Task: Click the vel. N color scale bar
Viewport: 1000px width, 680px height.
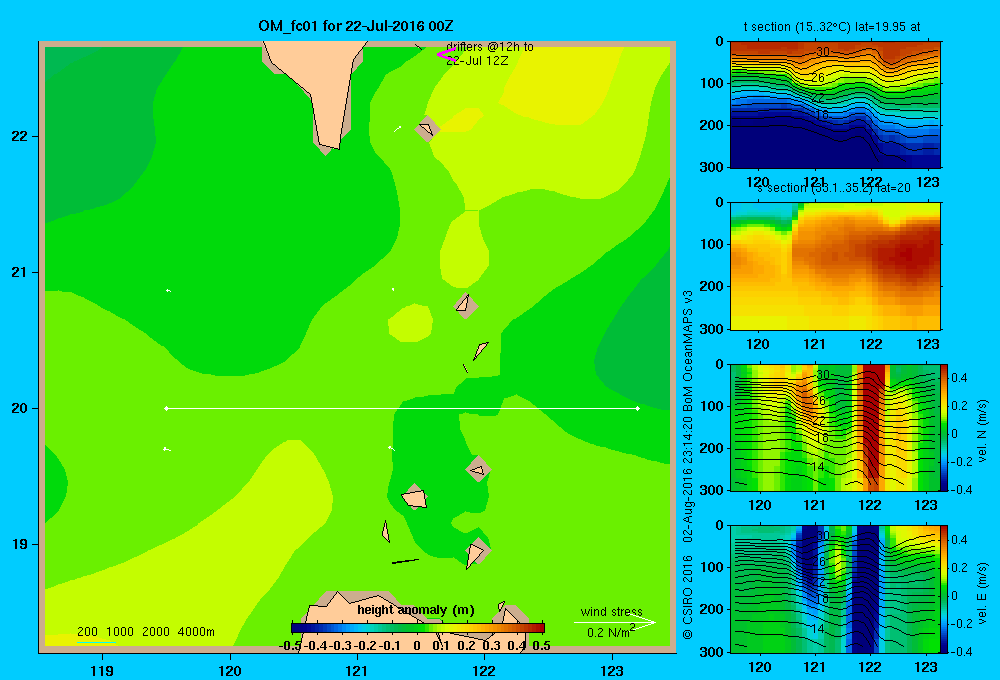Action: 944,427
